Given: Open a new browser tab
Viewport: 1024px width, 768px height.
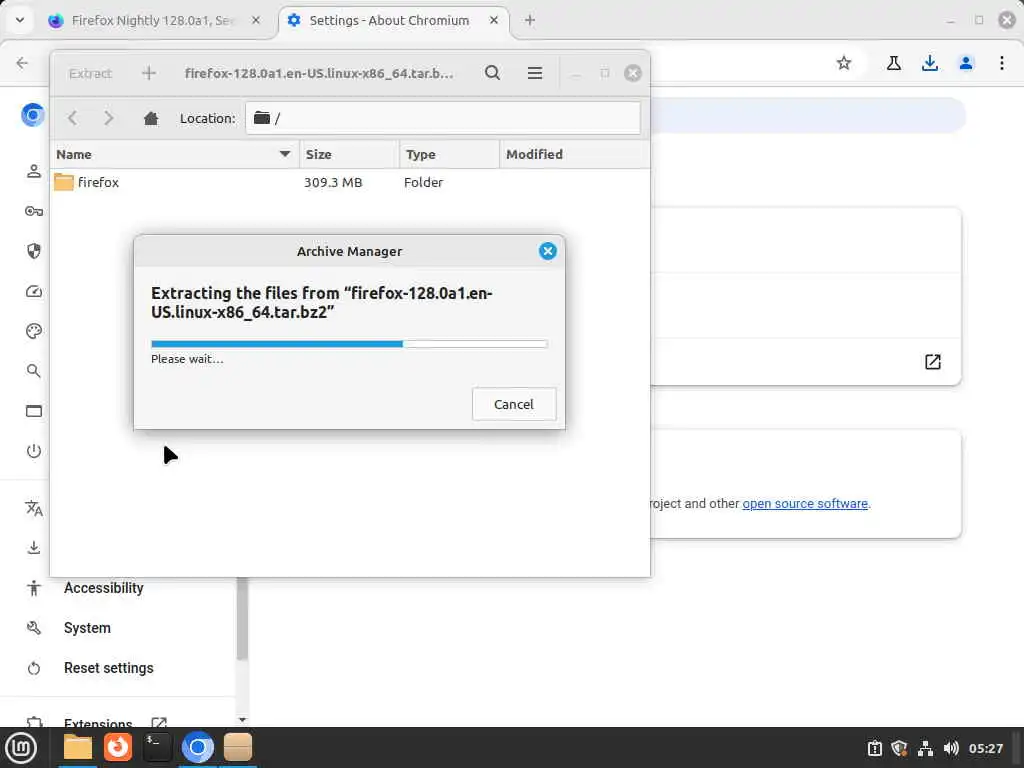Looking at the screenshot, I should [x=530, y=20].
